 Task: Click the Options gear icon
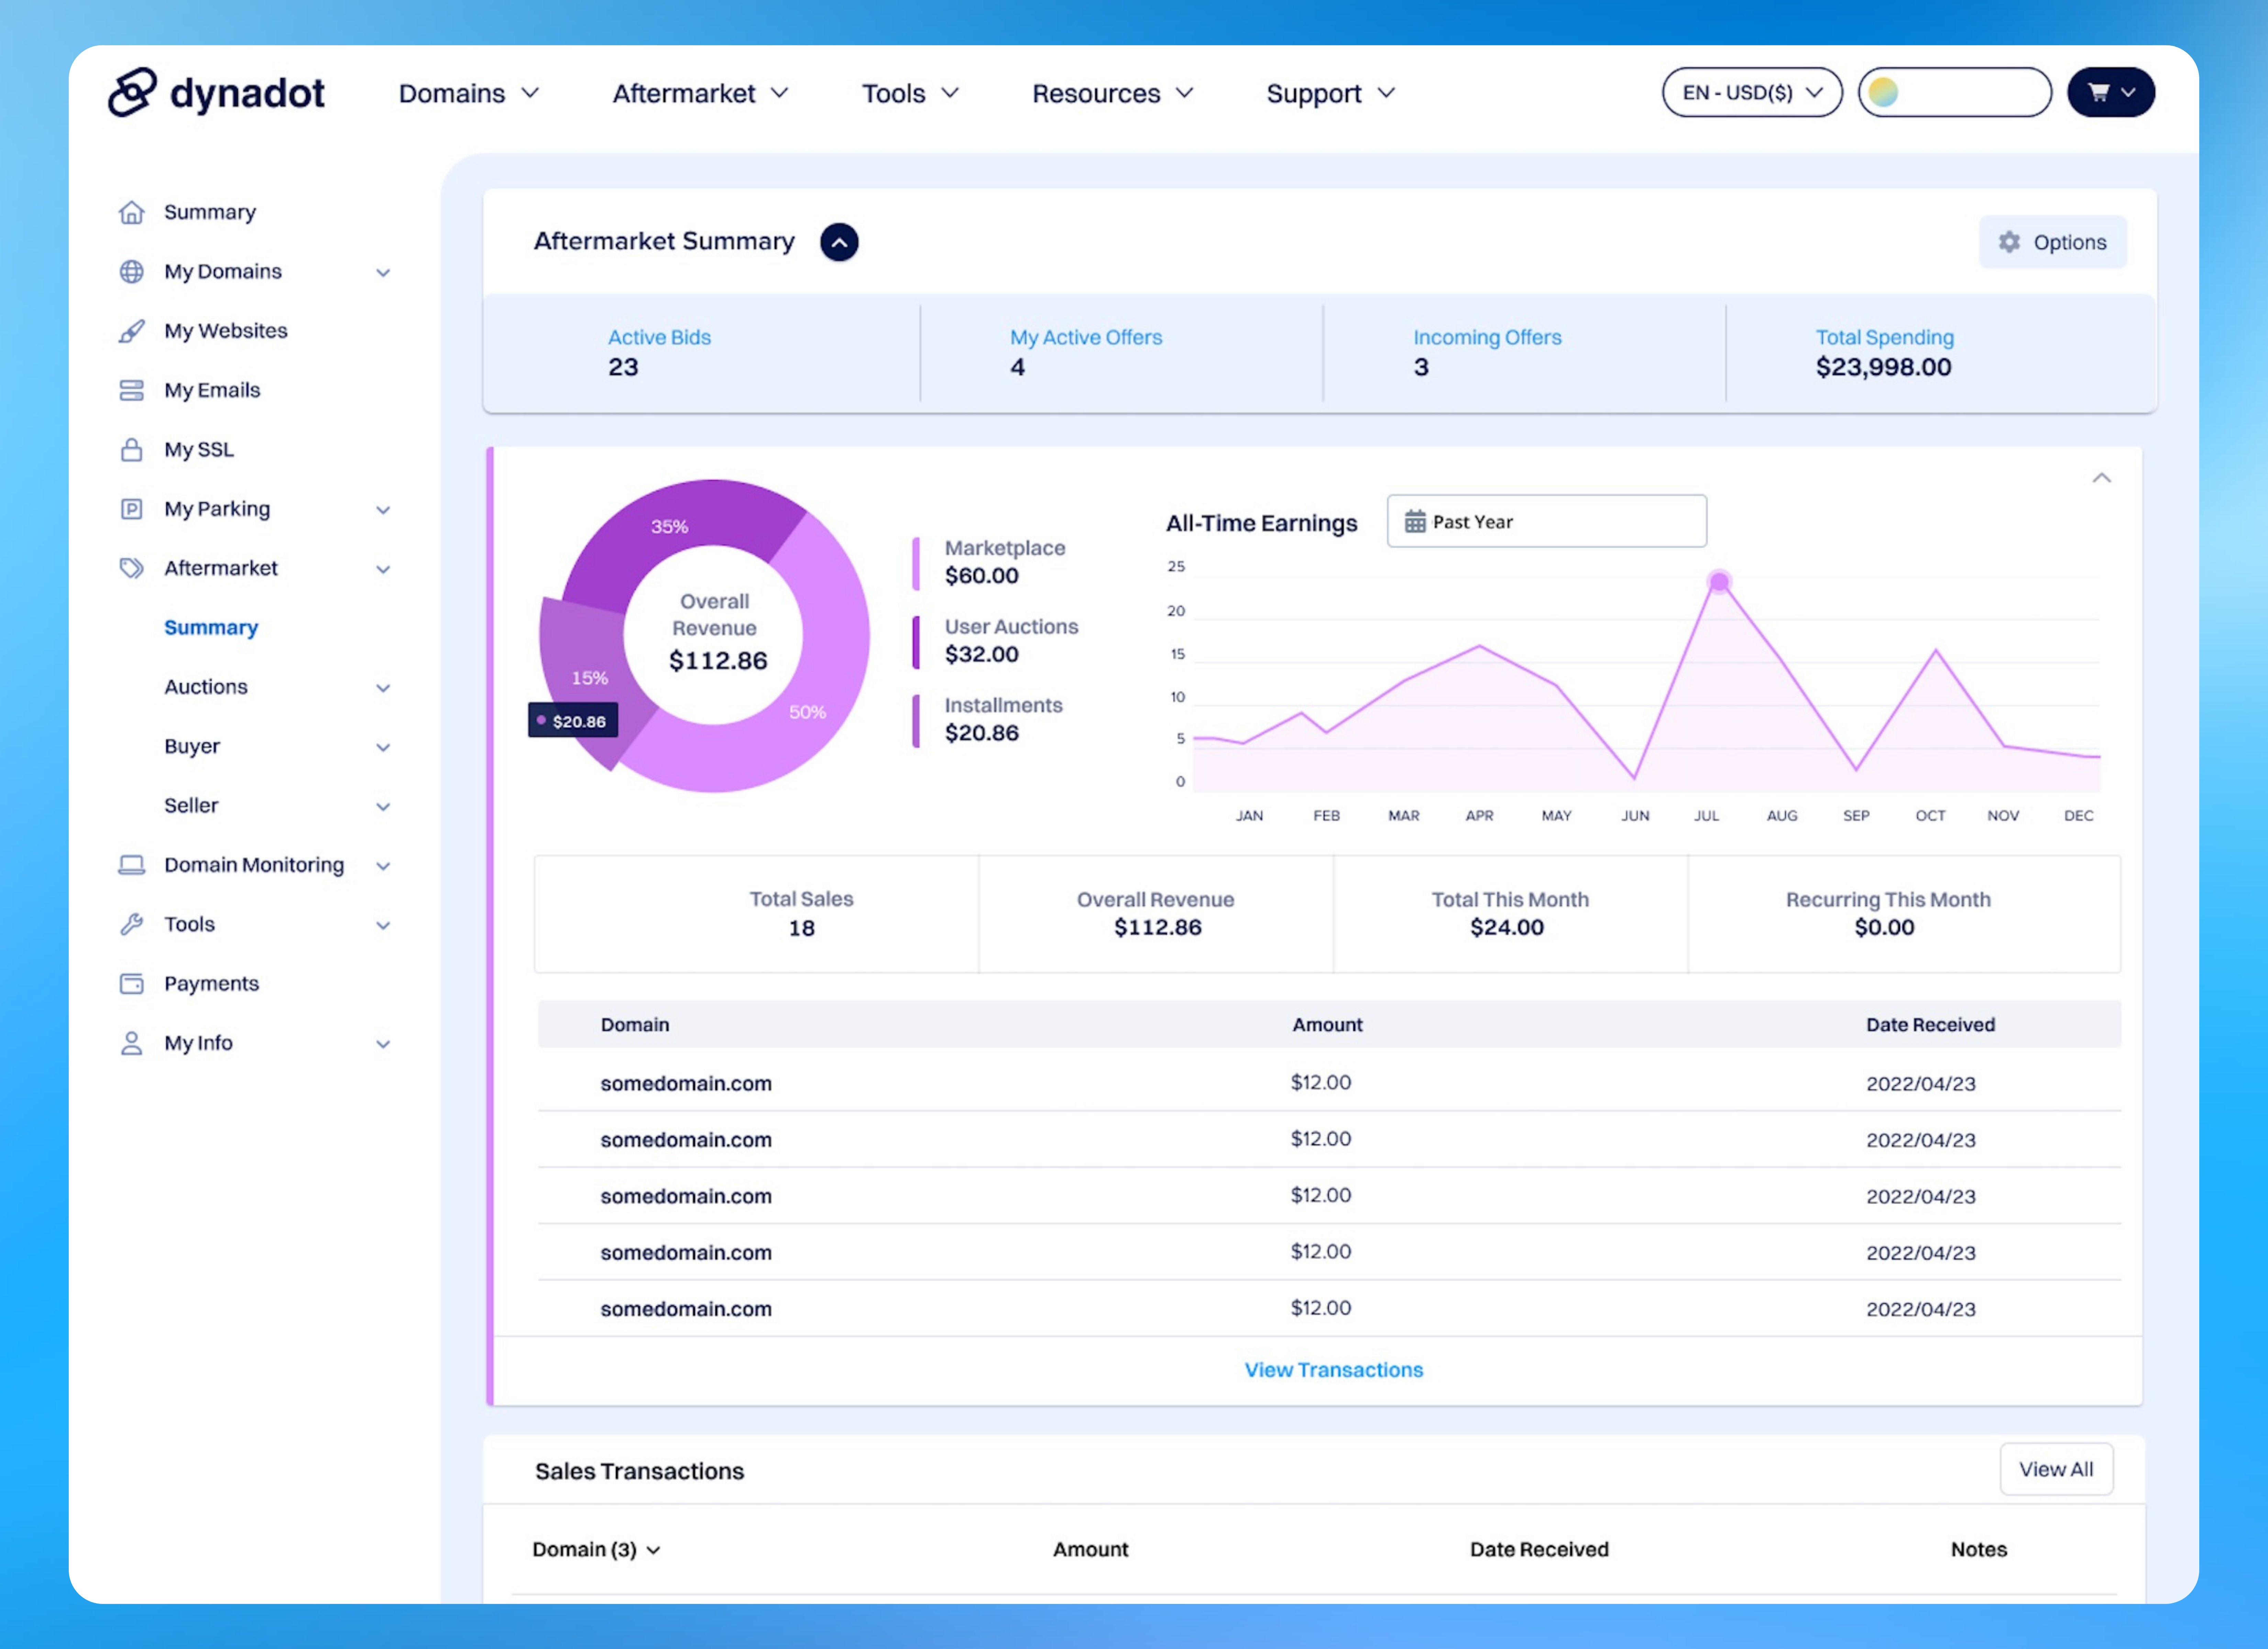click(2009, 242)
